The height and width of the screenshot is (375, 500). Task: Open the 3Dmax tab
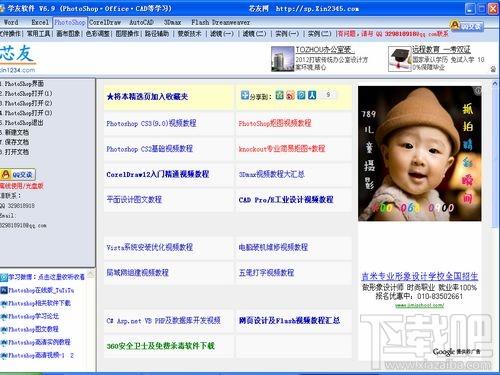(x=172, y=22)
